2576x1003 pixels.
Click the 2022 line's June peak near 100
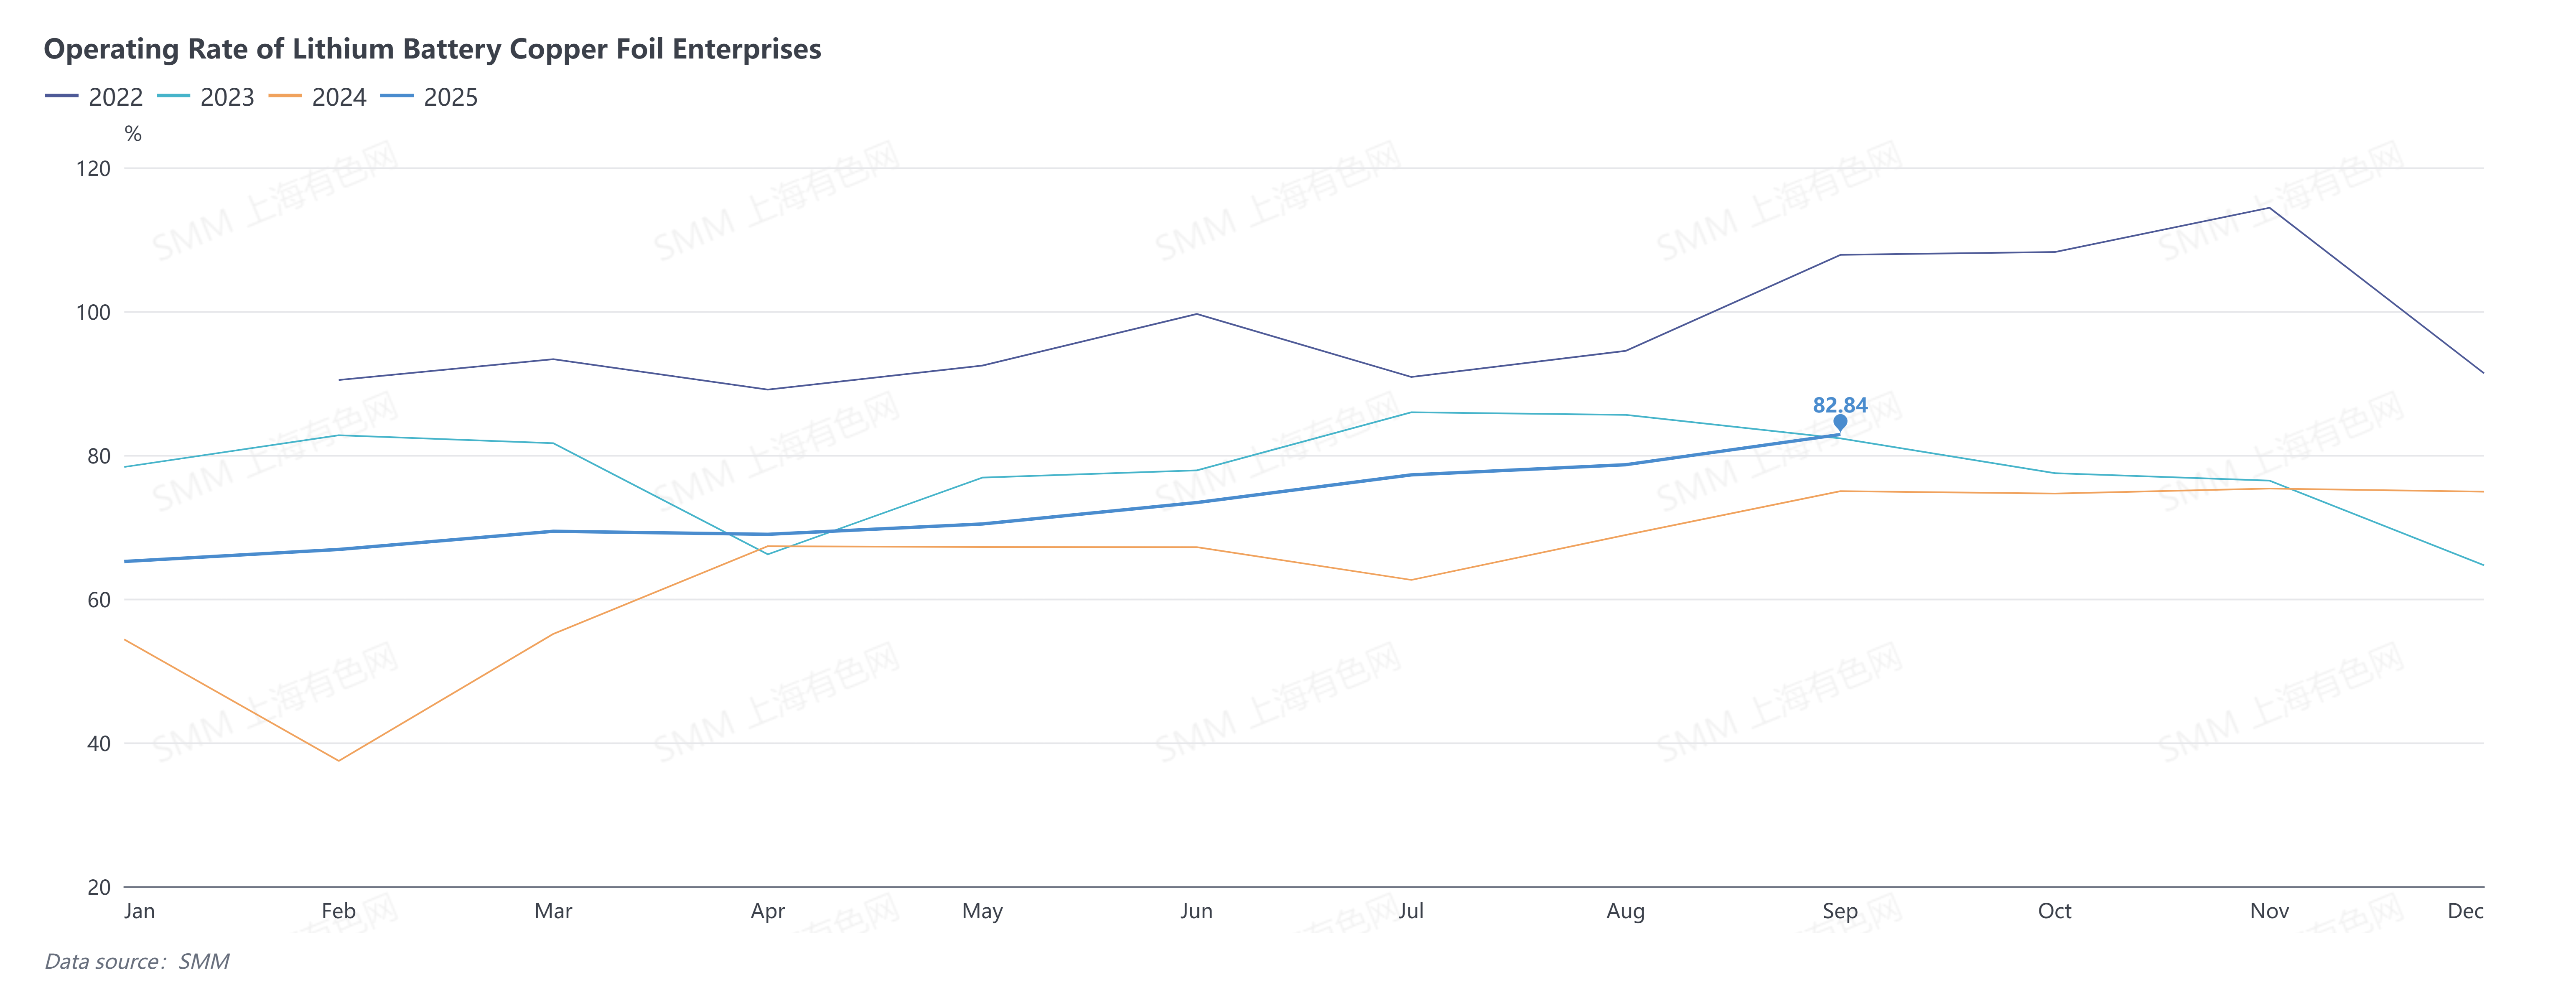(x=1196, y=314)
